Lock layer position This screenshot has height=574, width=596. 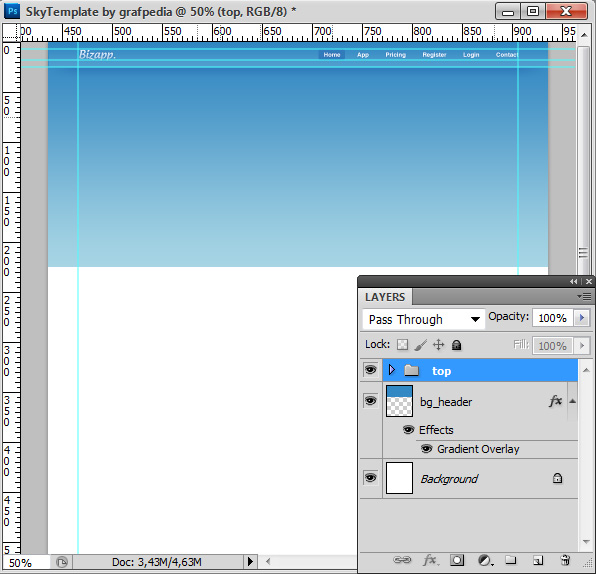pos(438,345)
